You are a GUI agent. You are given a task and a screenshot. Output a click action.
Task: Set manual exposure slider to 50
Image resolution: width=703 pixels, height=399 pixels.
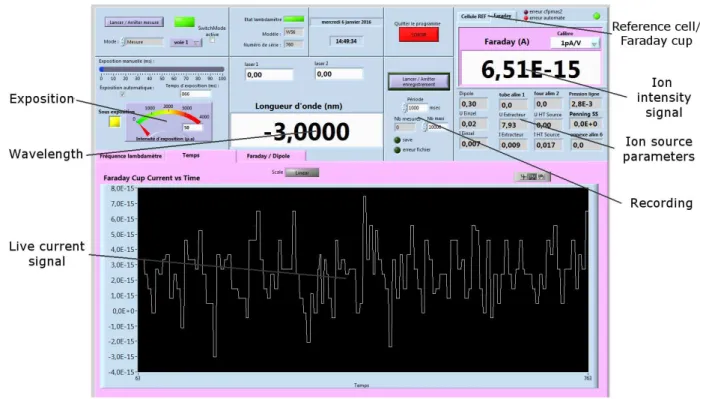162,69
